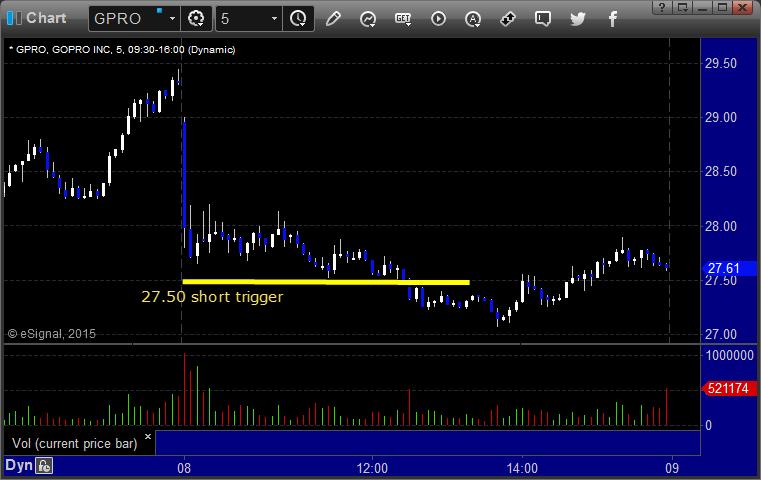
Task: Toggle the Dyn lock icon
Action: point(44,466)
